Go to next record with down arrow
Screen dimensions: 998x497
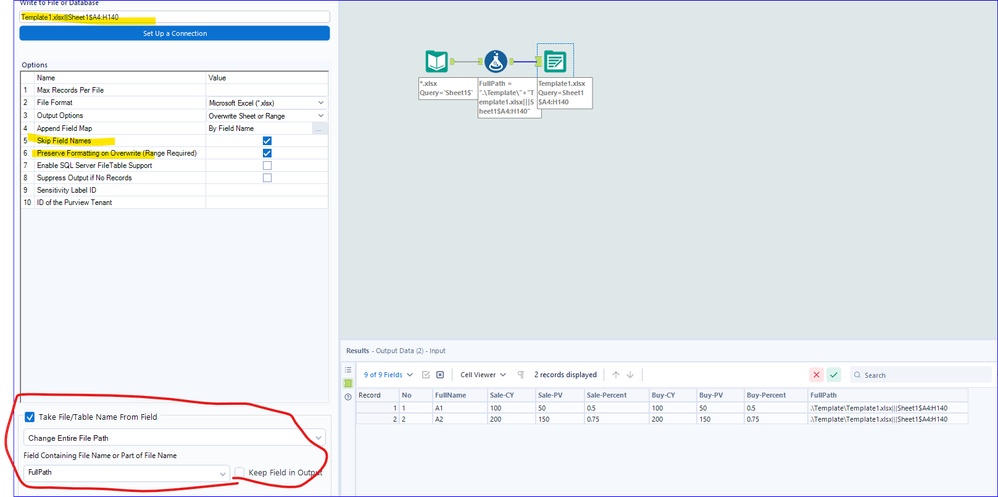[x=630, y=375]
